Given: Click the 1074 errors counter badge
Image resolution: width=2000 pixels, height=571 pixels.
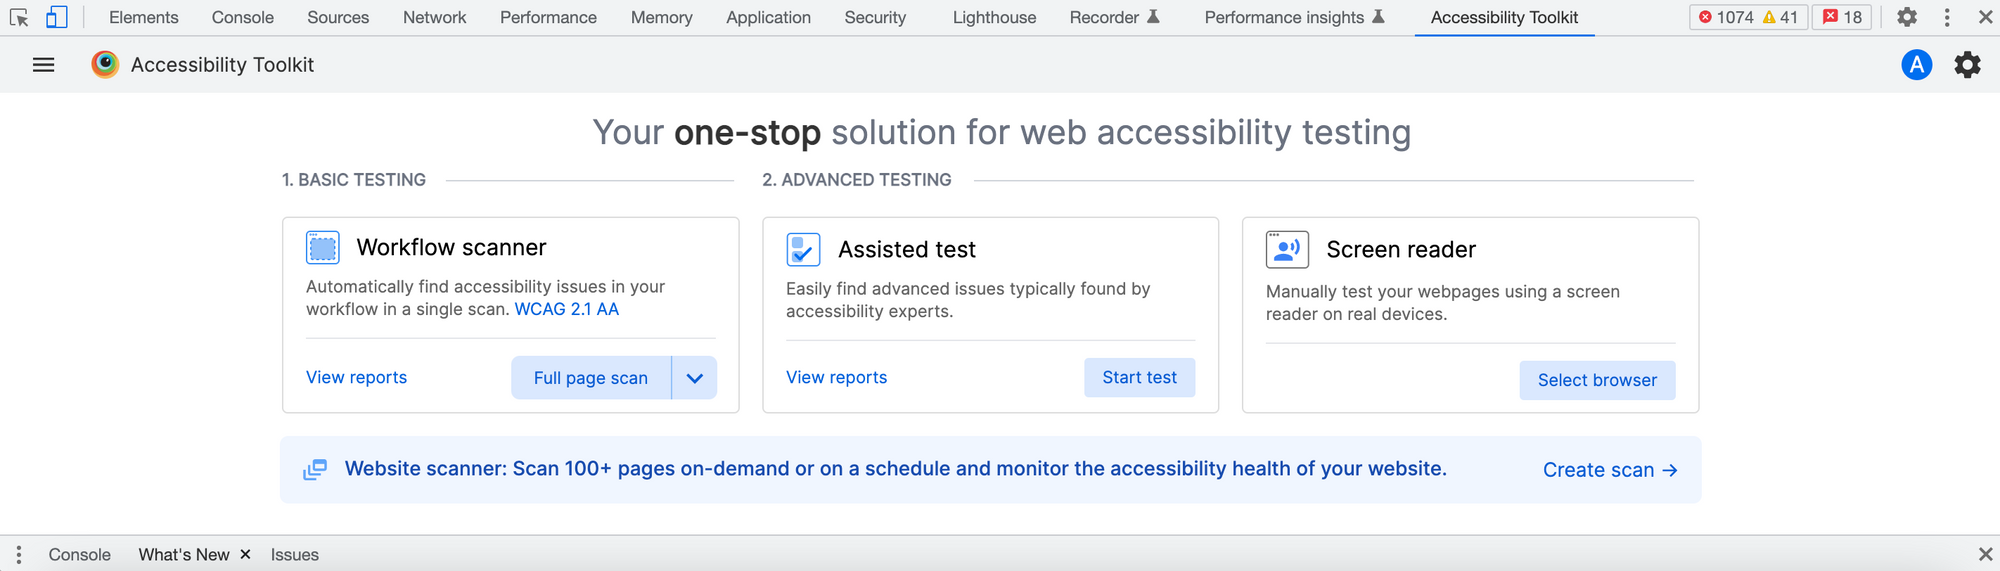Looking at the screenshot, I should point(1726,18).
